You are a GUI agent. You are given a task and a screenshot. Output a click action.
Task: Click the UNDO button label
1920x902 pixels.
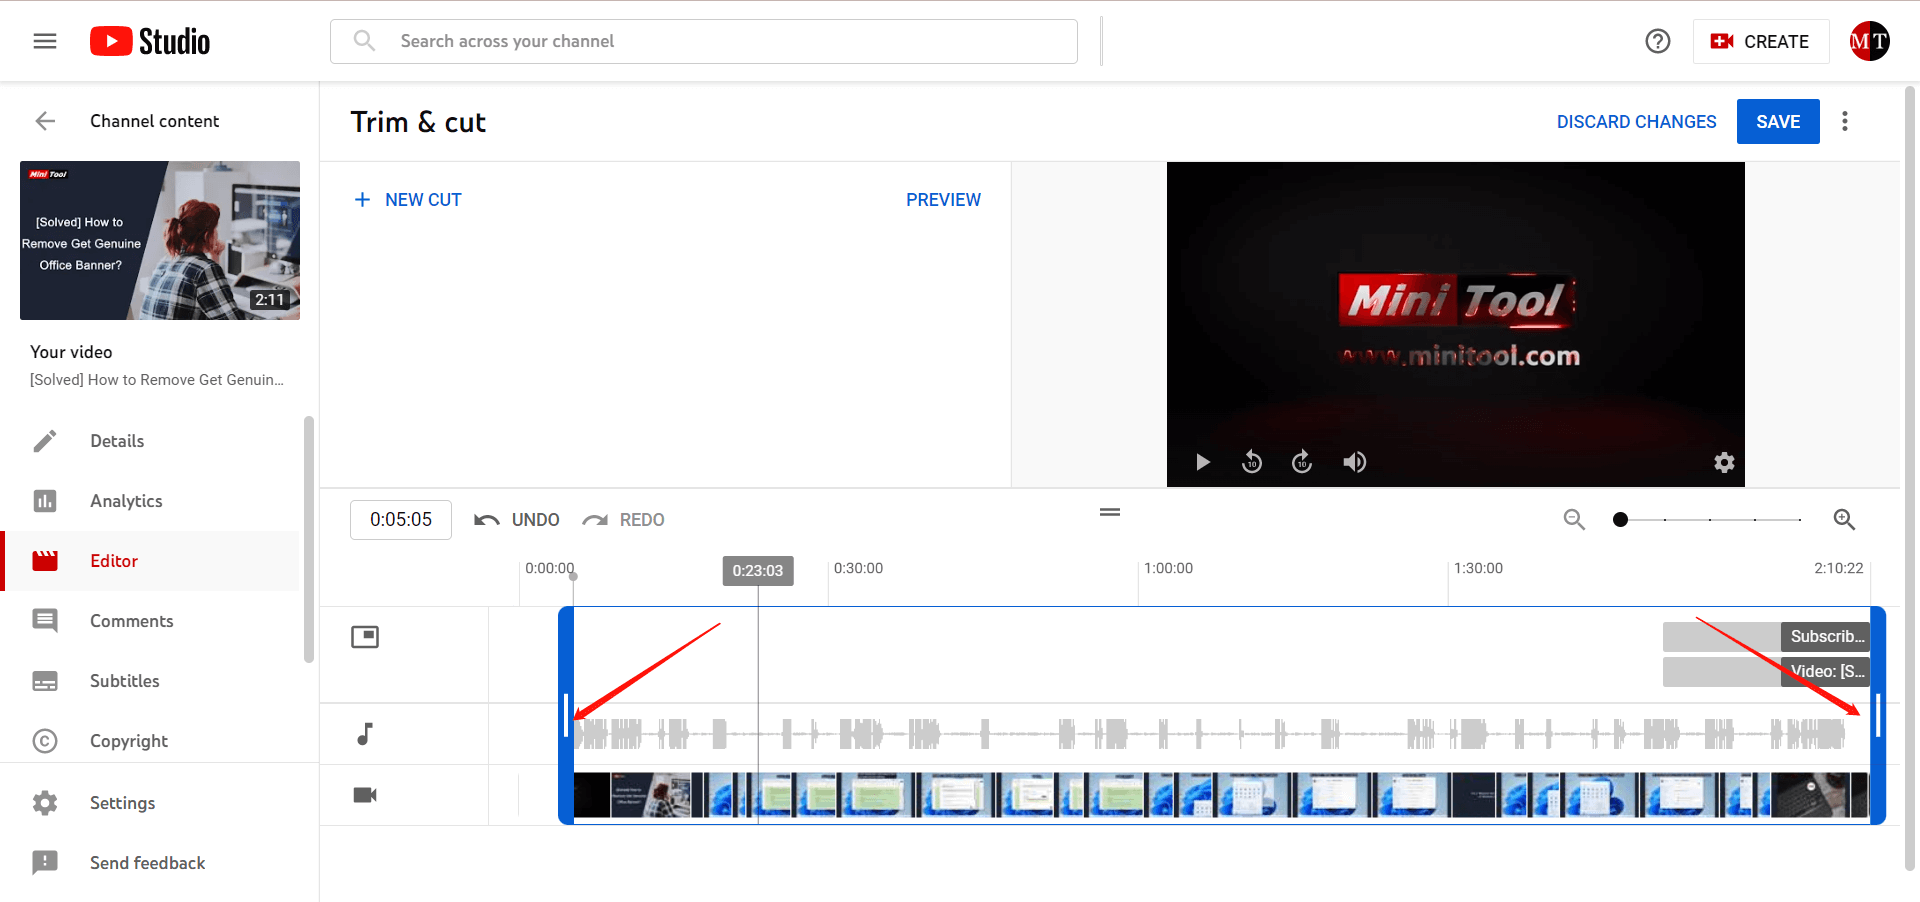tap(535, 520)
